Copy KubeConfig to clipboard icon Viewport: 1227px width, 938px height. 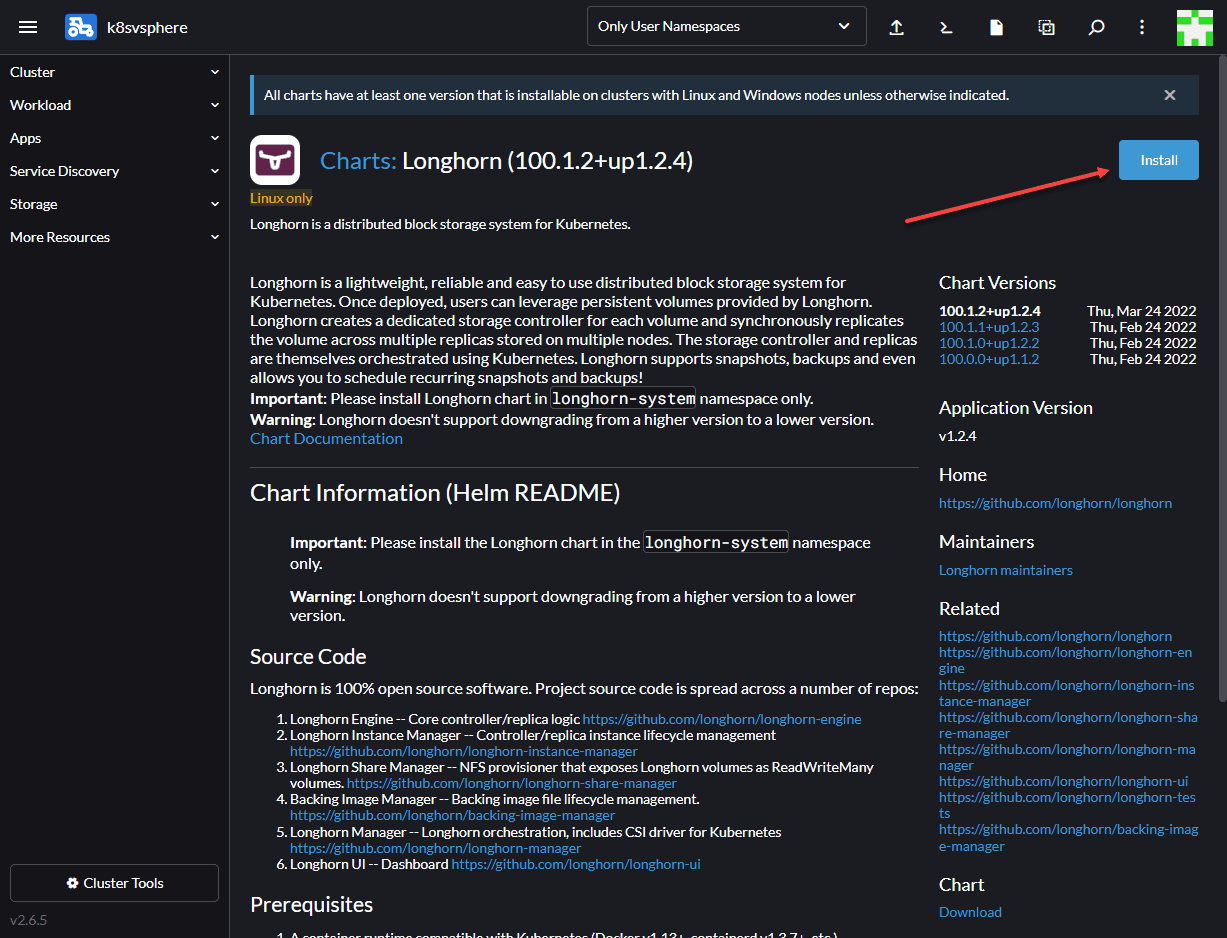click(x=1046, y=27)
